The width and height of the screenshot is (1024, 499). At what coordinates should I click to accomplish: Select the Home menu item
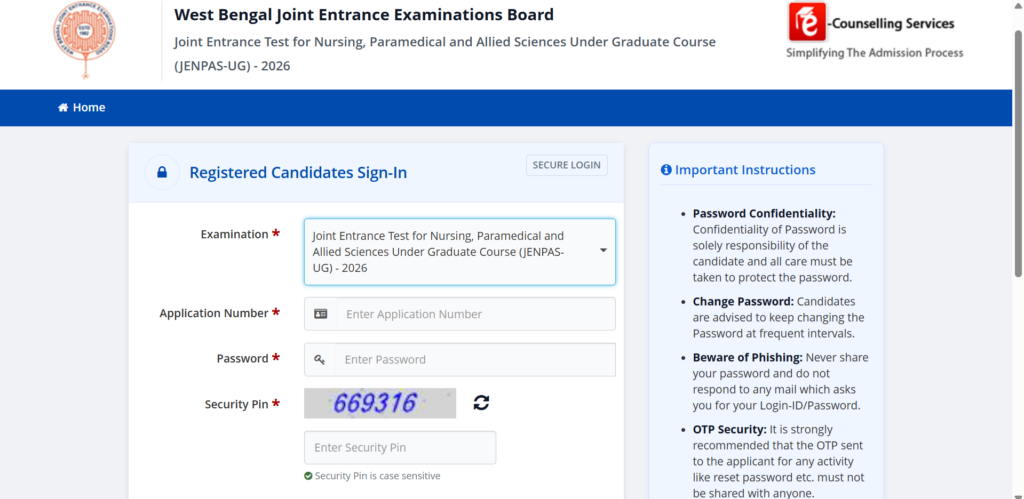[x=82, y=108]
